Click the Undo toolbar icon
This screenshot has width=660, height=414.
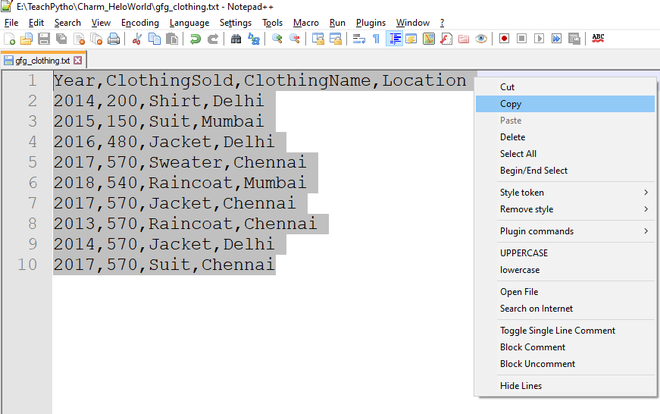pyautogui.click(x=195, y=39)
